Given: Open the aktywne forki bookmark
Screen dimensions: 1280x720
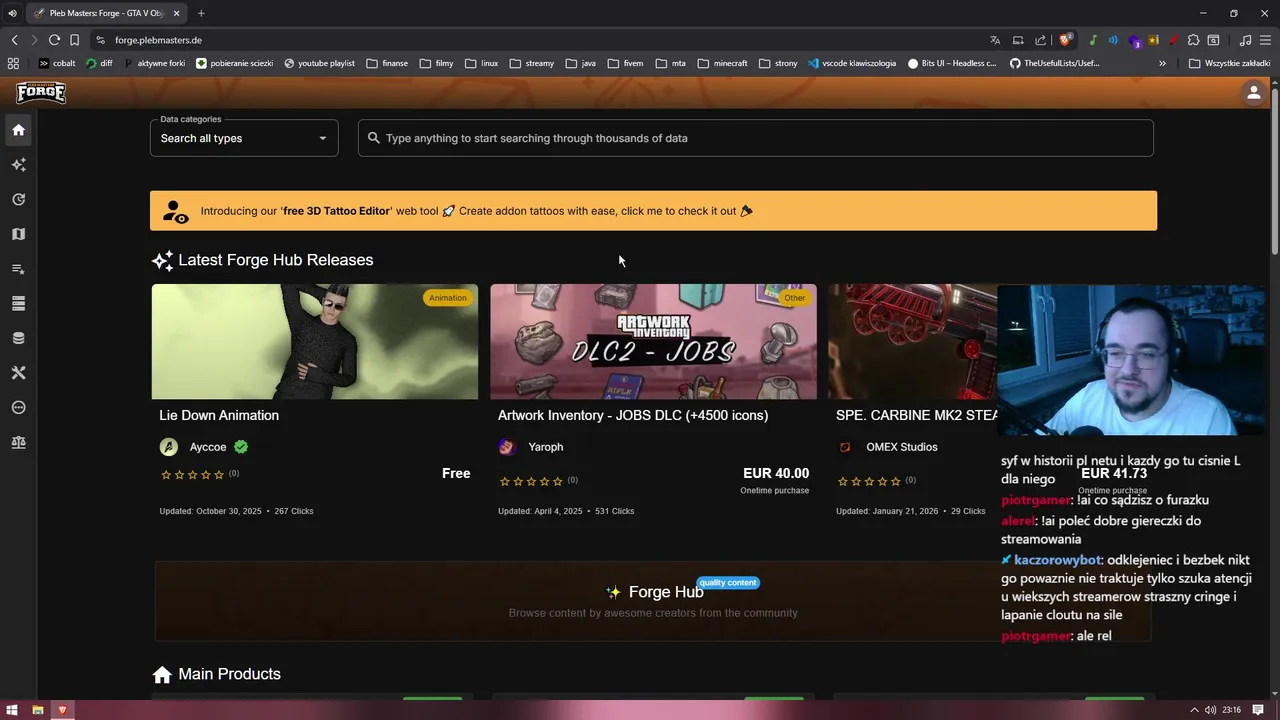Looking at the screenshot, I should pyautogui.click(x=155, y=63).
